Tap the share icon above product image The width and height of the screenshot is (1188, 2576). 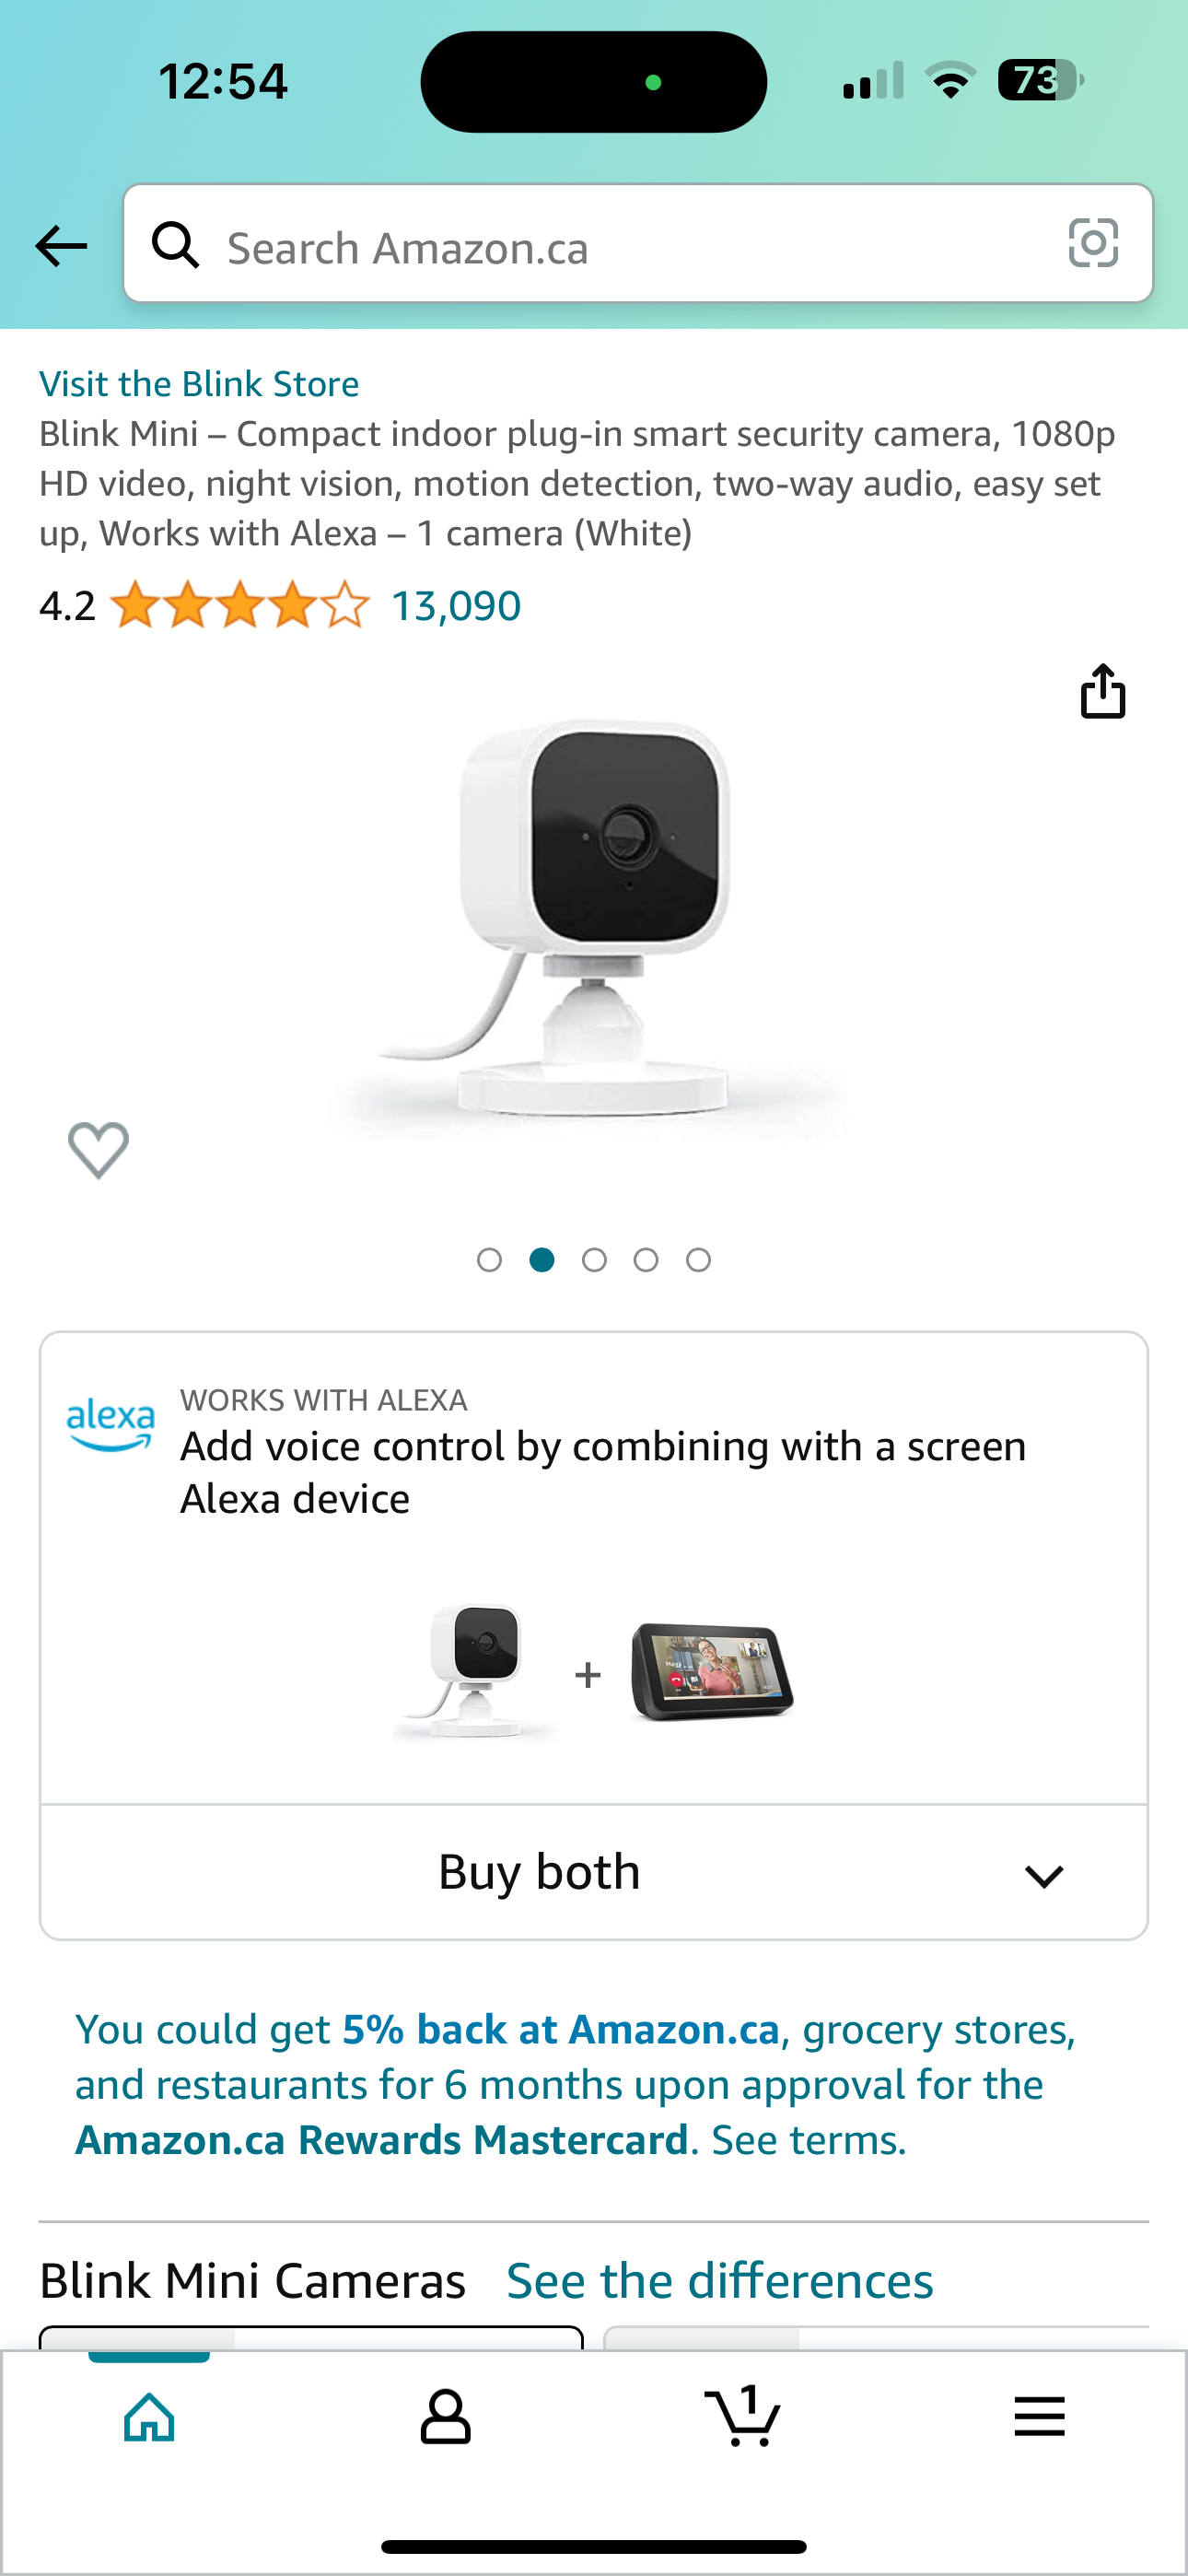(1103, 691)
